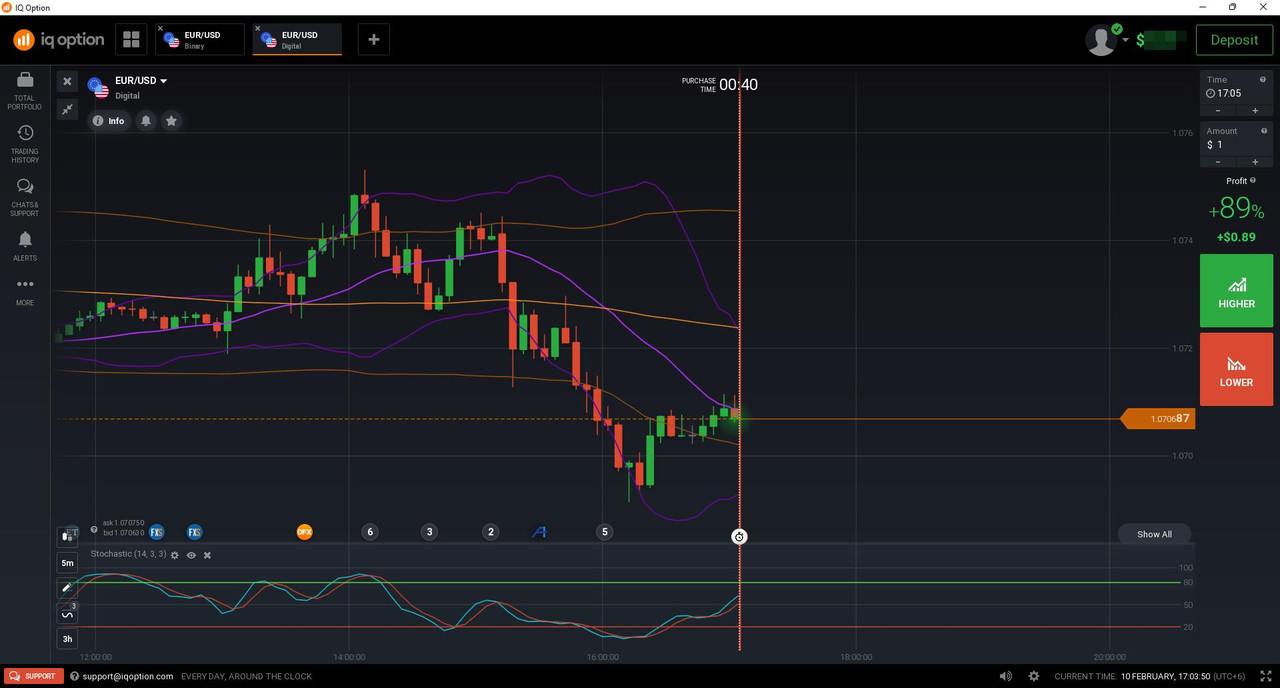Click the green account balance amount
This screenshot has height=688, width=1280.
1160,40
